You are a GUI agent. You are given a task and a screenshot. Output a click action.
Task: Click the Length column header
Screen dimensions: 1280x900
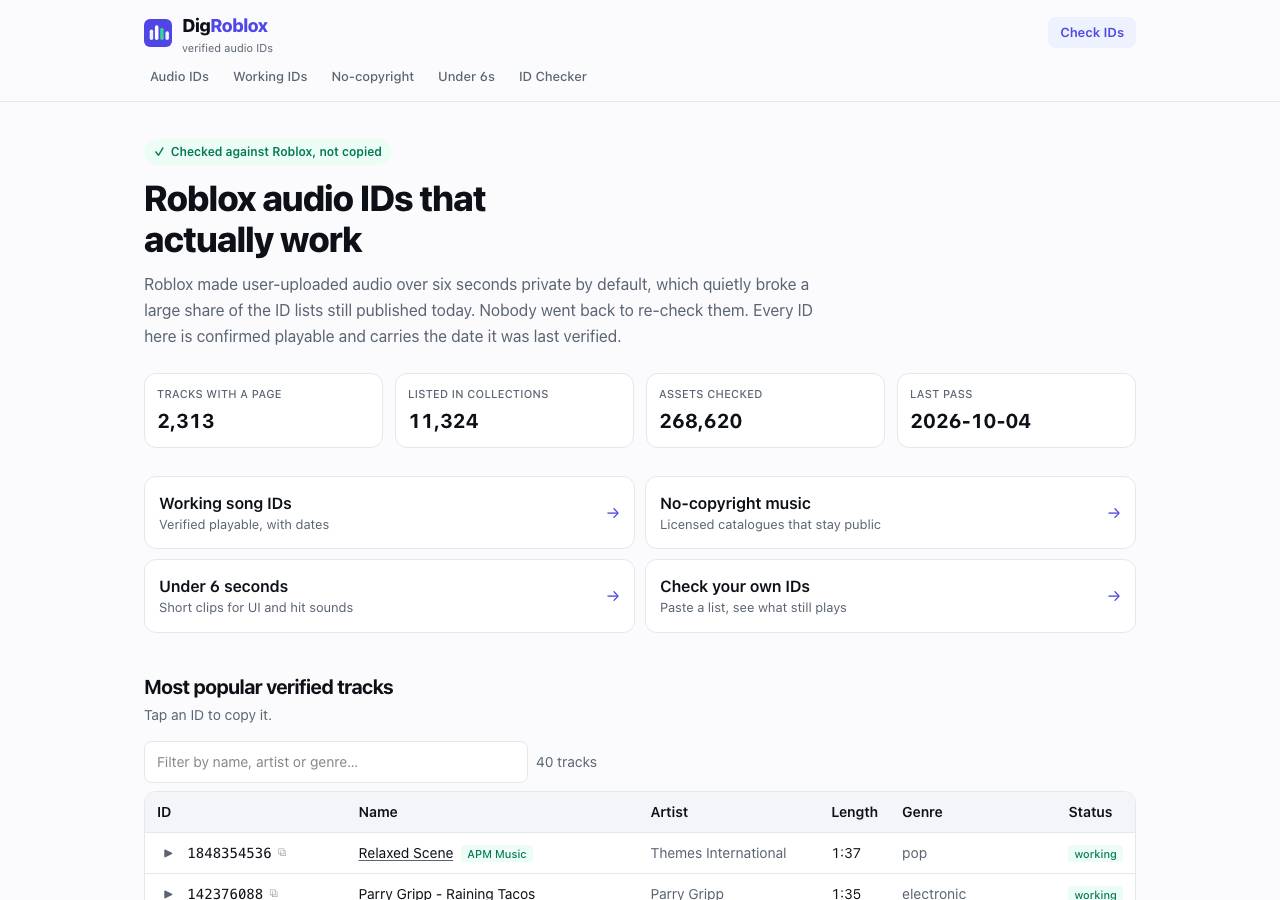point(854,812)
